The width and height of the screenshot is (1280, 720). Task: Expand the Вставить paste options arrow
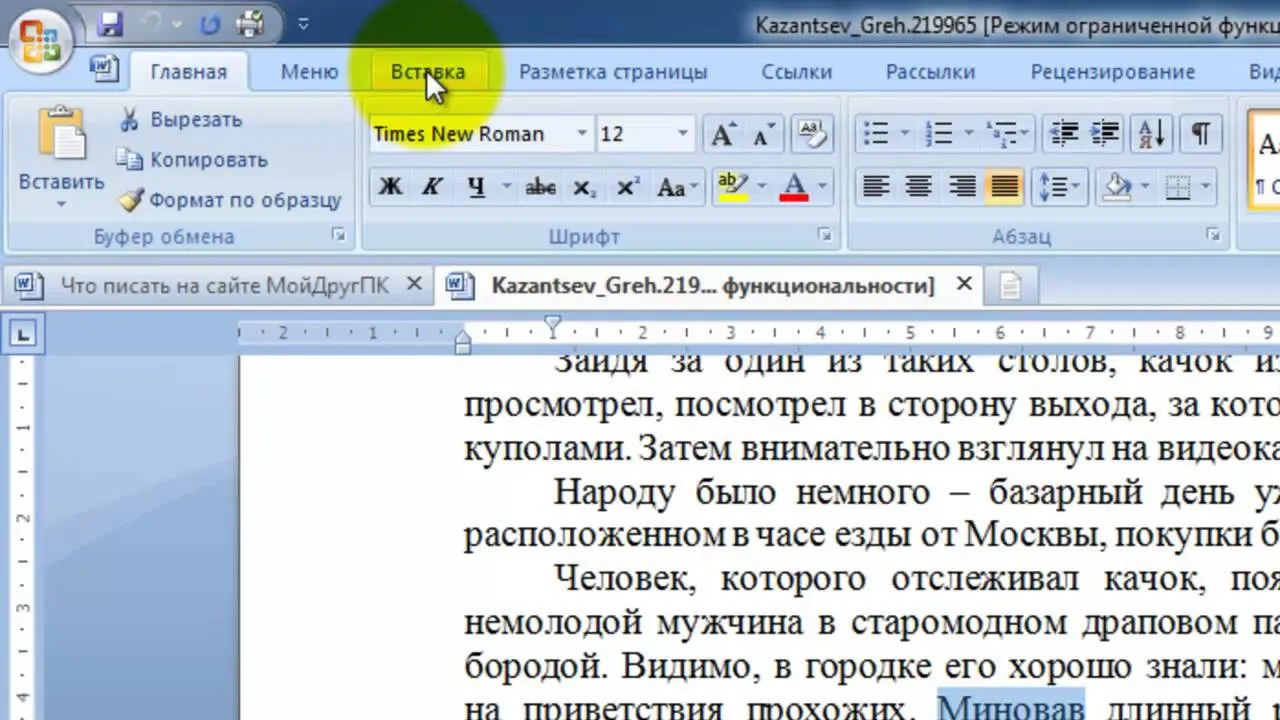(x=61, y=204)
